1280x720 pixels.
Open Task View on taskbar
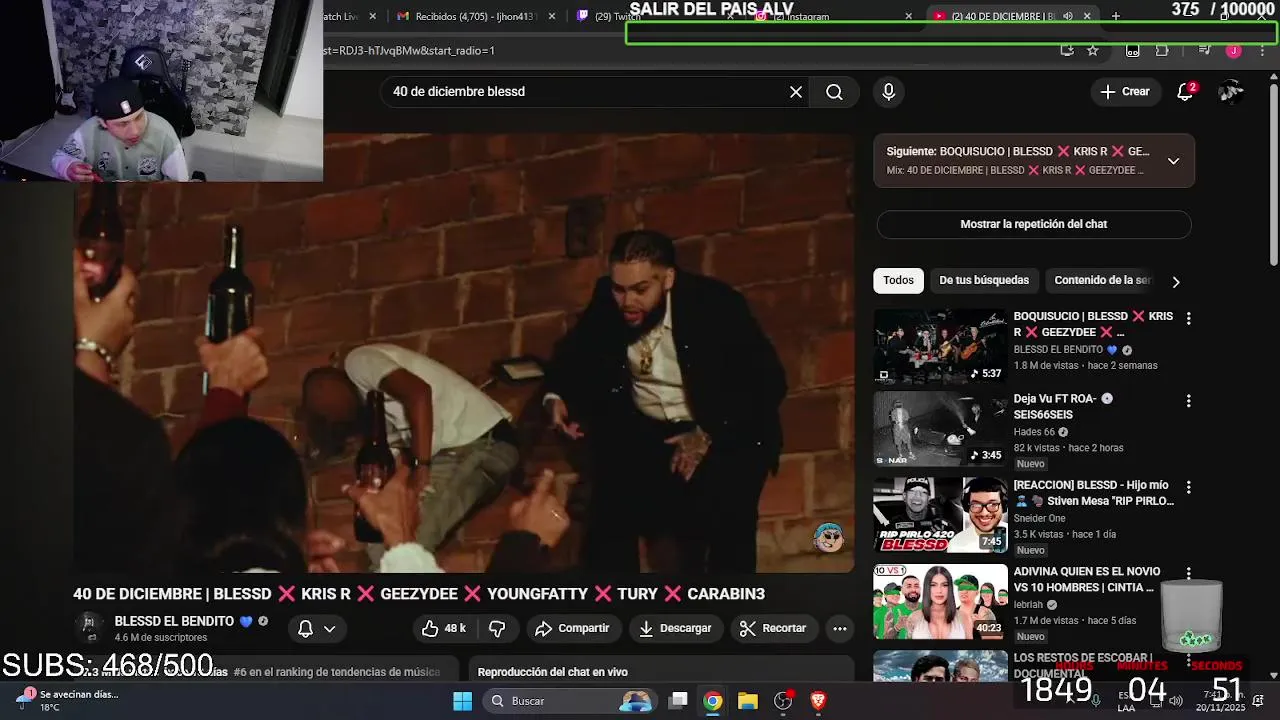pos(678,701)
